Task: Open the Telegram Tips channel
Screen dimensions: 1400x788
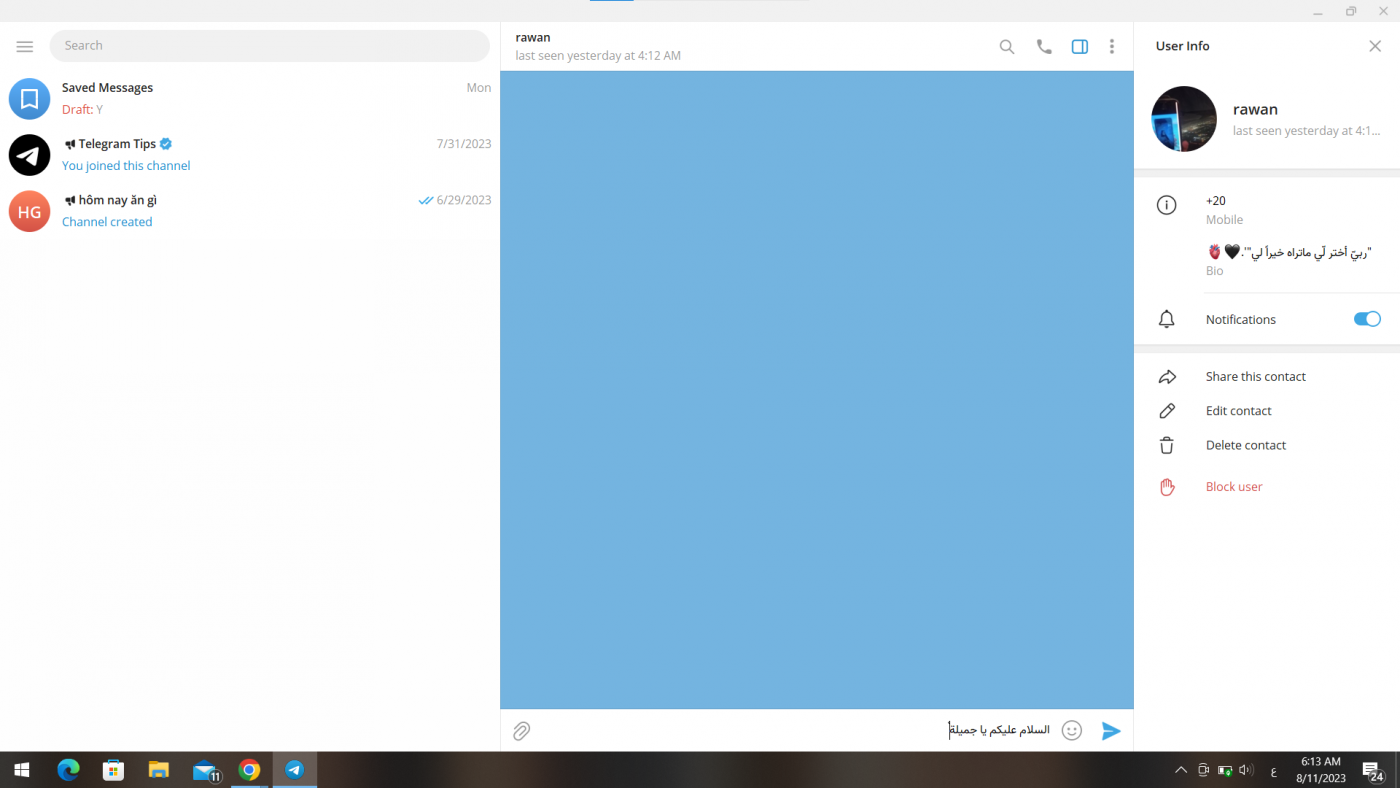Action: tap(250, 155)
